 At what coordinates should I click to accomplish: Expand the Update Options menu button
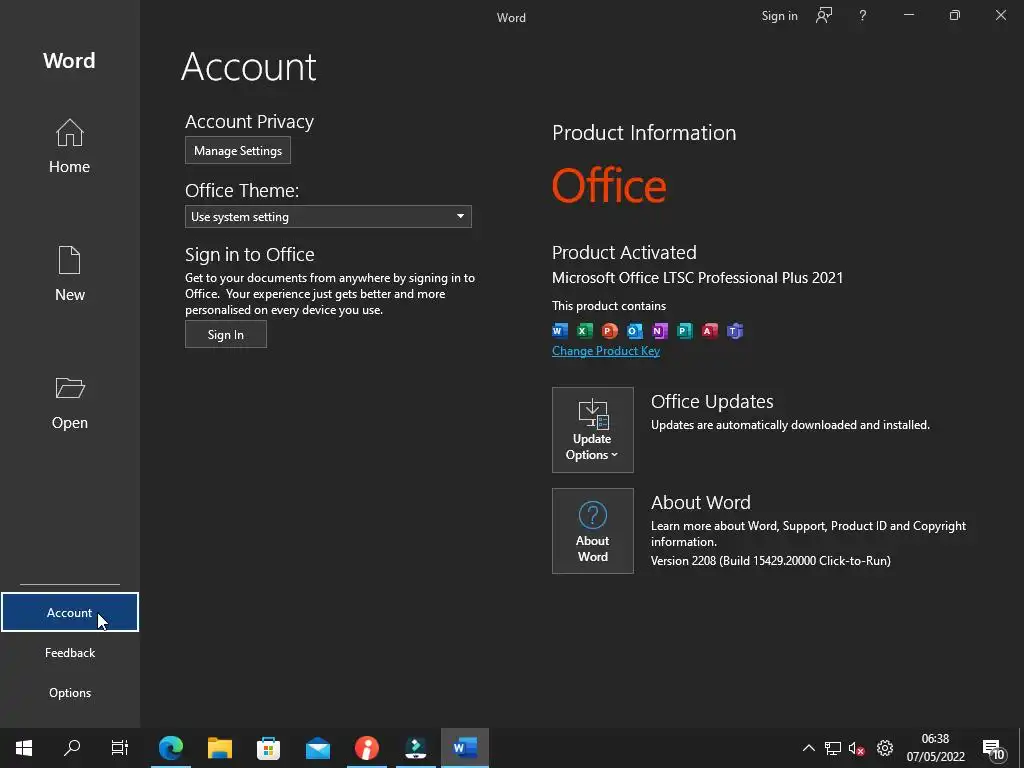[x=592, y=430]
